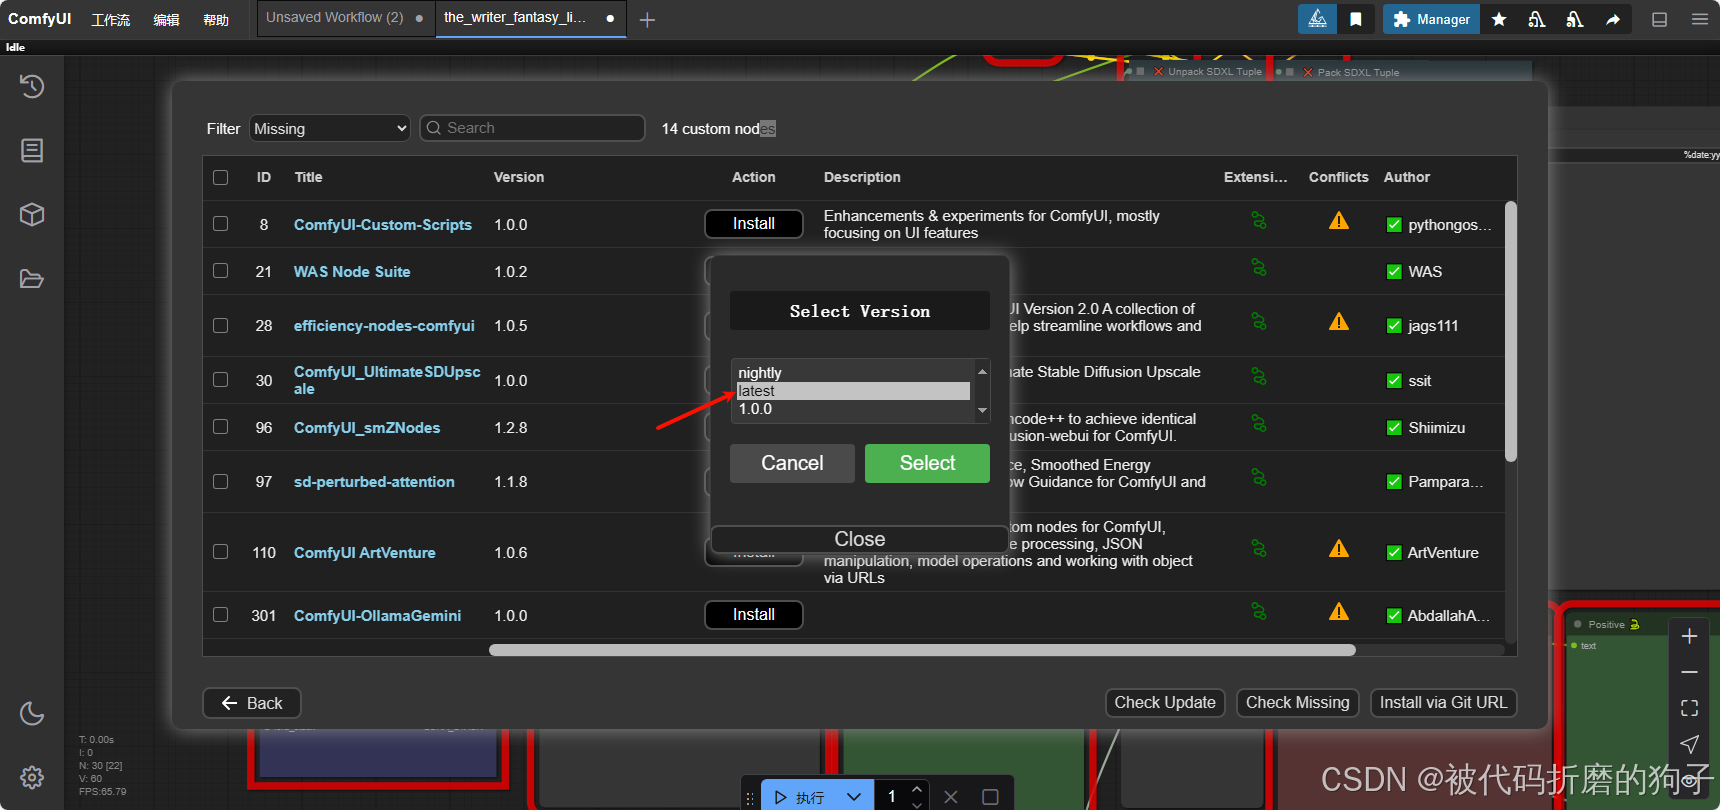This screenshot has width=1720, height=810.
Task: Click the extension icon for WAS Node Suite
Action: (x=1259, y=268)
